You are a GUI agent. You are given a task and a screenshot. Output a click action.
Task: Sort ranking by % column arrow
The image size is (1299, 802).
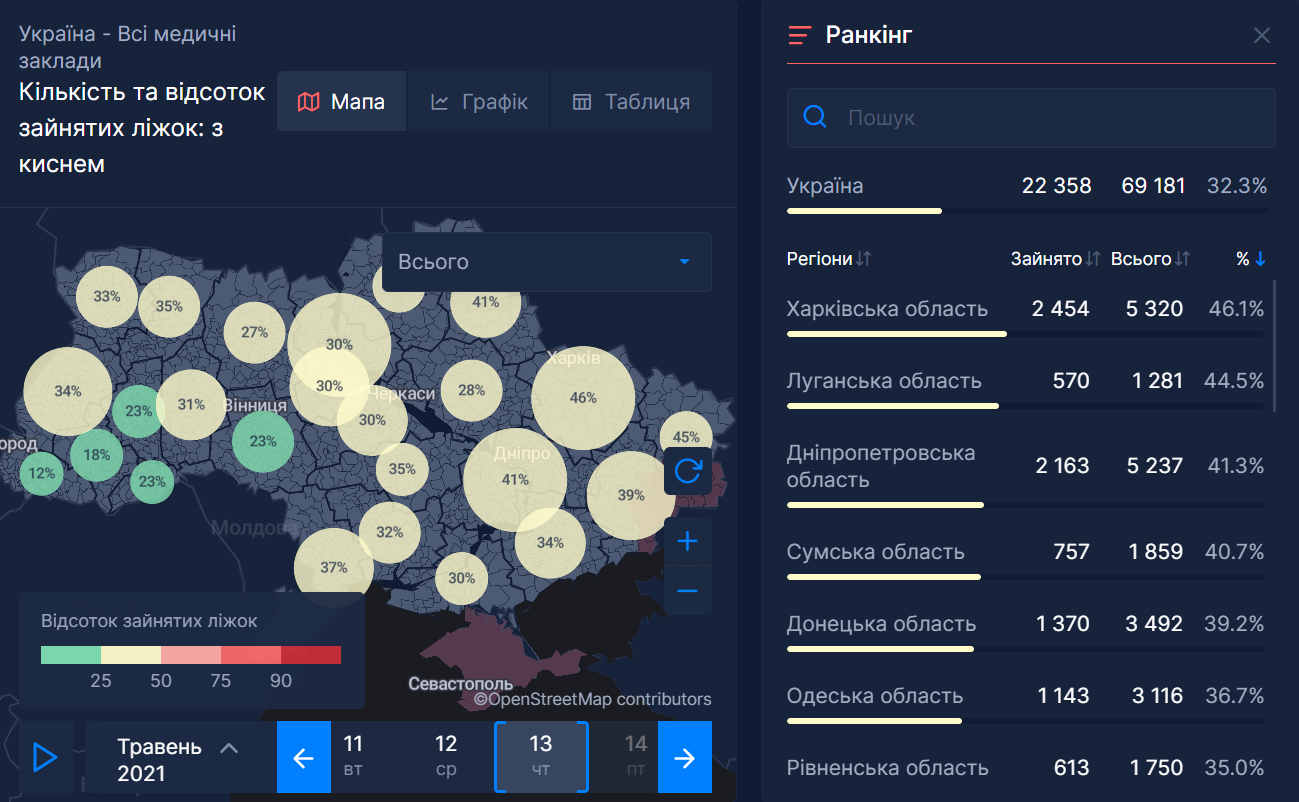pos(1260,259)
